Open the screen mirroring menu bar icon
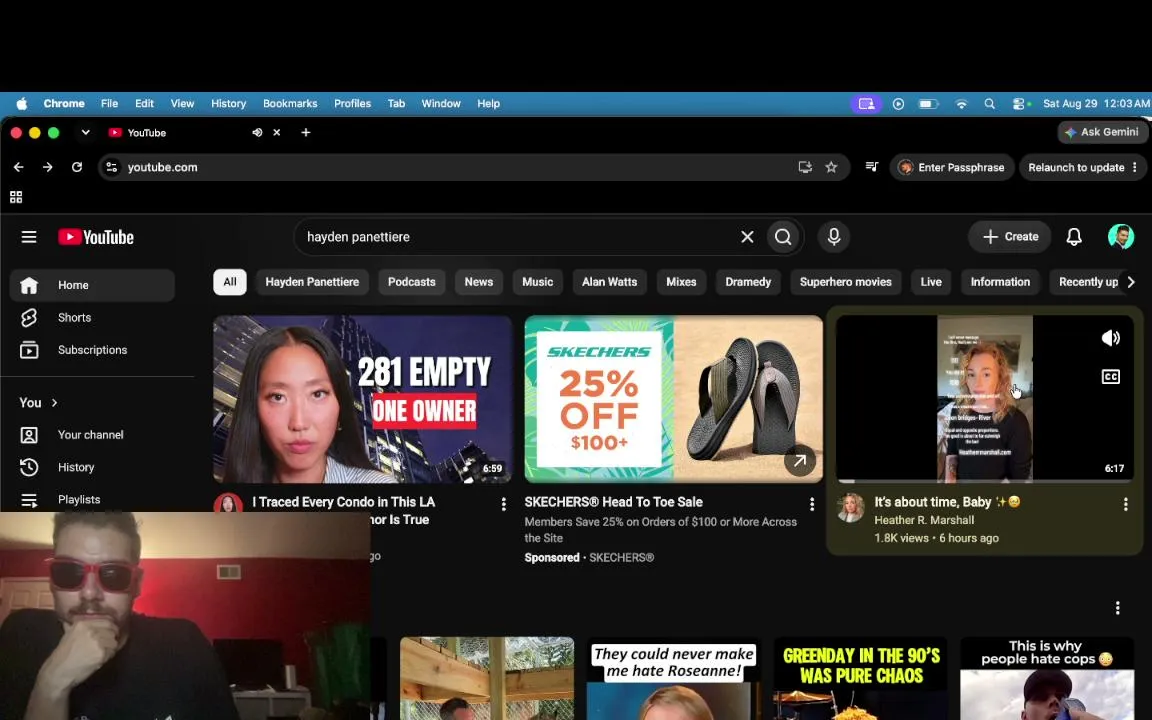 [866, 104]
